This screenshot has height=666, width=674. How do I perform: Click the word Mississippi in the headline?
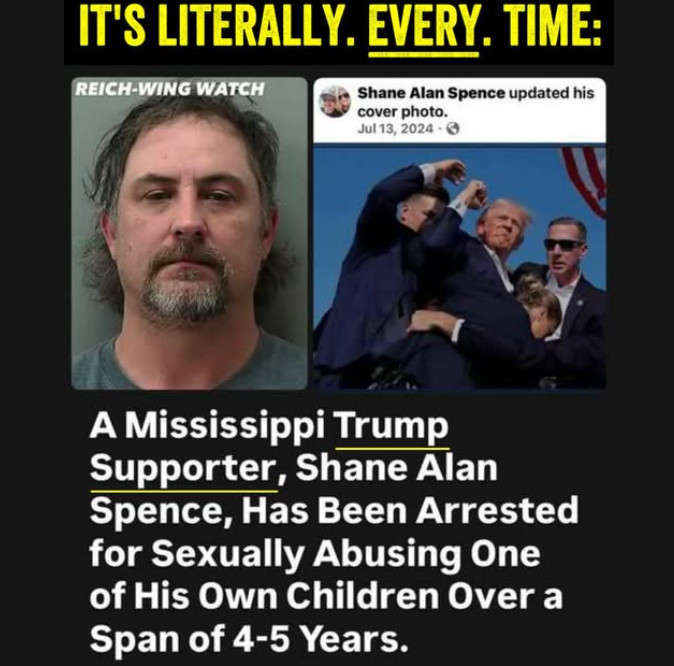pyautogui.click(x=226, y=426)
